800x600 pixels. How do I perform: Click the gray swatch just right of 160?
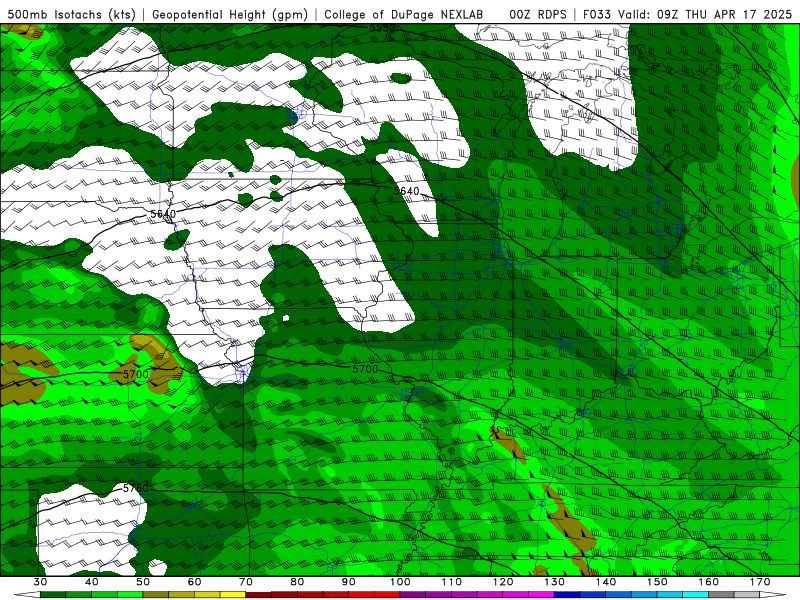[721, 595]
